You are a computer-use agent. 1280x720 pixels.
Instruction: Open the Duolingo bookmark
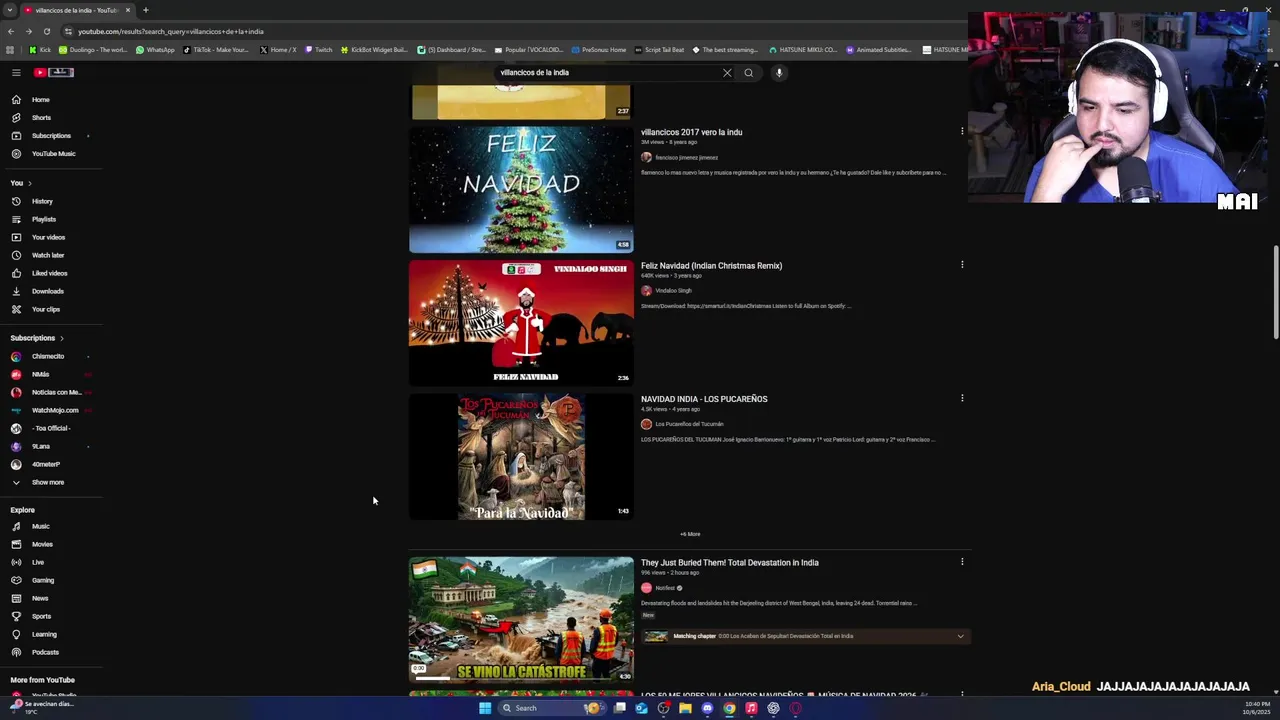point(93,50)
